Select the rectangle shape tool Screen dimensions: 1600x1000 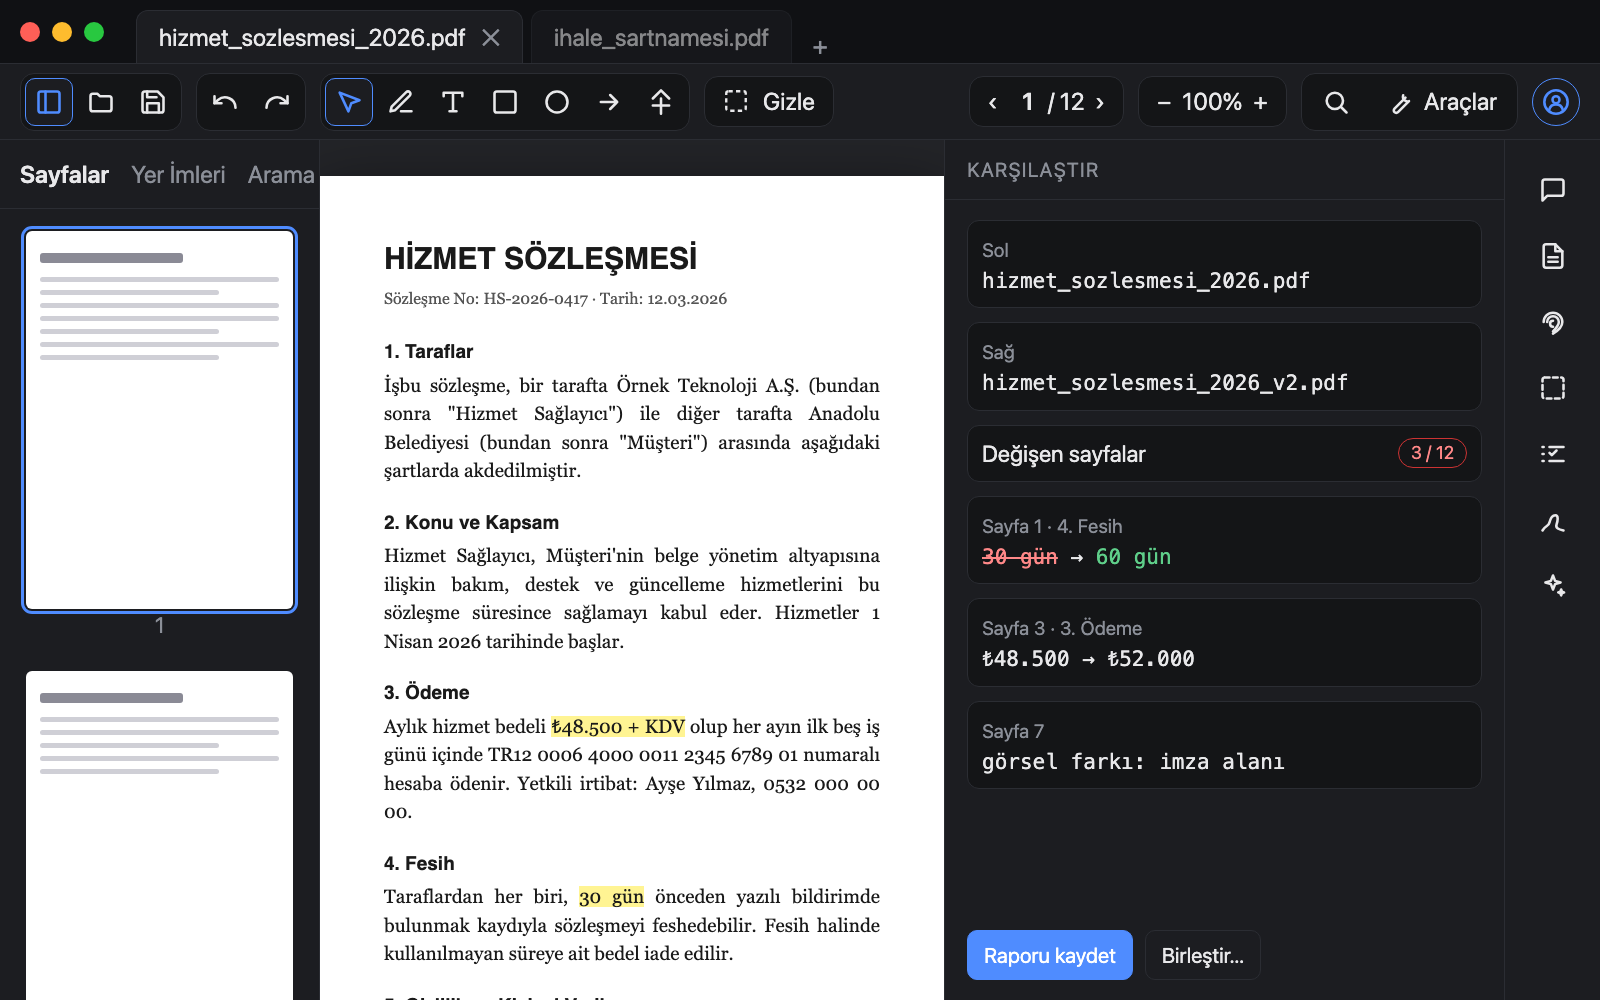505,102
